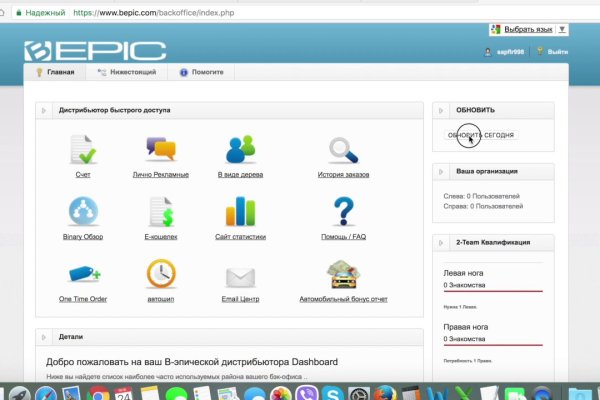This screenshot has height=400, width=600.
Task: Open Сайт статистики bar chart icon
Action: pos(240,212)
